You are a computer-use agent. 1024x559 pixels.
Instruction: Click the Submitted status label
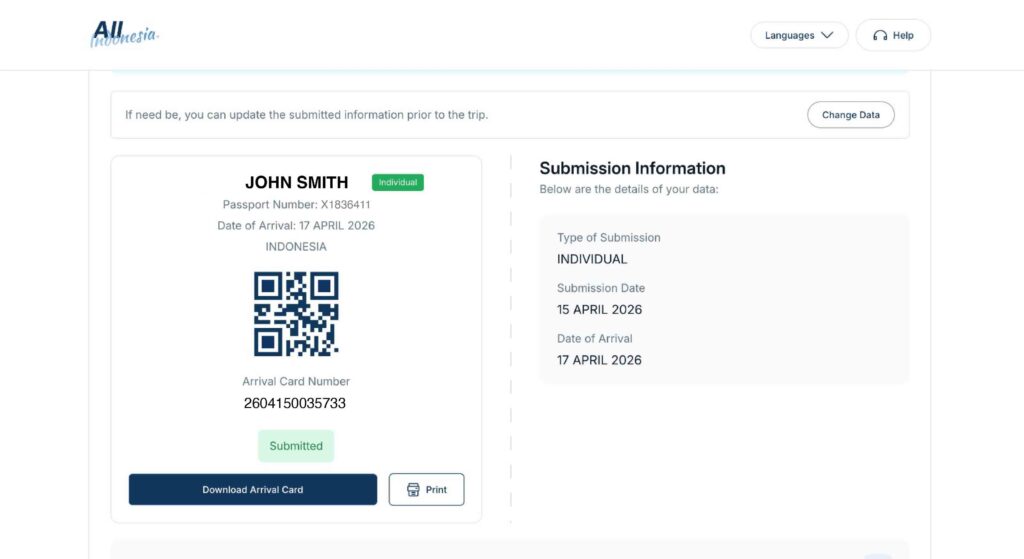[x=296, y=446]
